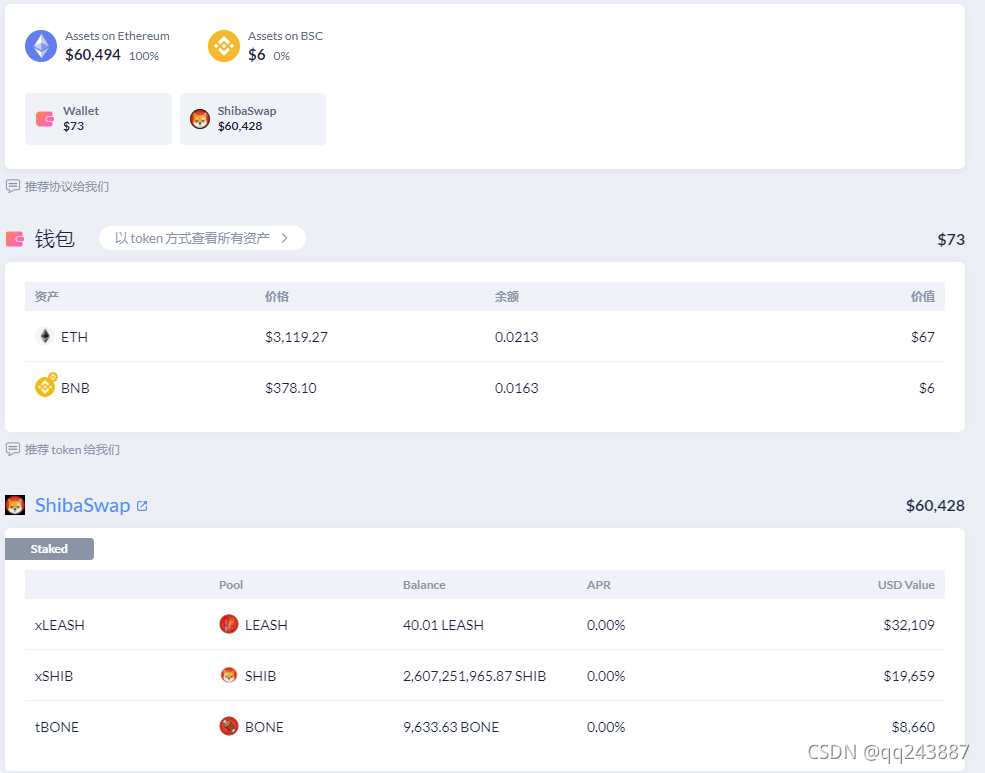Open ShibaSwap external link icon
This screenshot has width=985, height=773.
142,505
